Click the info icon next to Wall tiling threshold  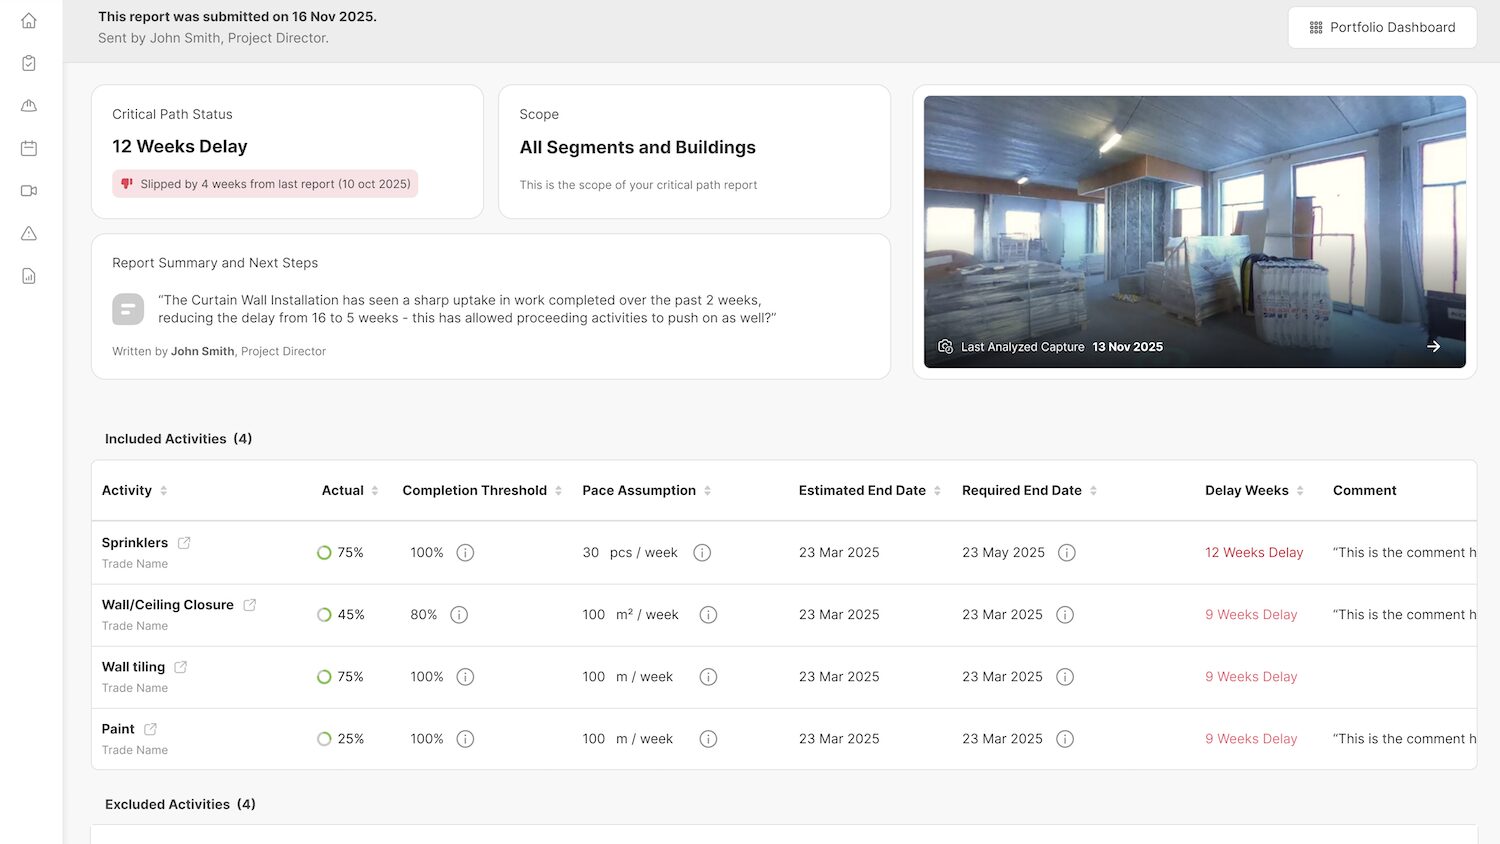[465, 676]
